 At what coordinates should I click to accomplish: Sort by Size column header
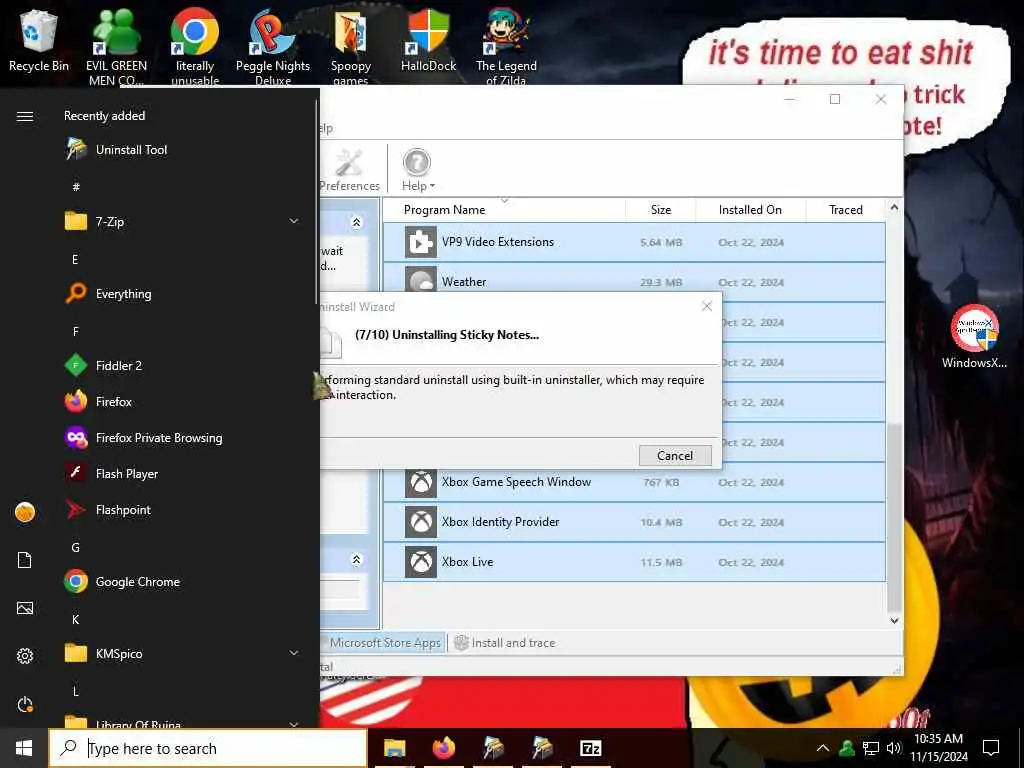(x=660, y=210)
